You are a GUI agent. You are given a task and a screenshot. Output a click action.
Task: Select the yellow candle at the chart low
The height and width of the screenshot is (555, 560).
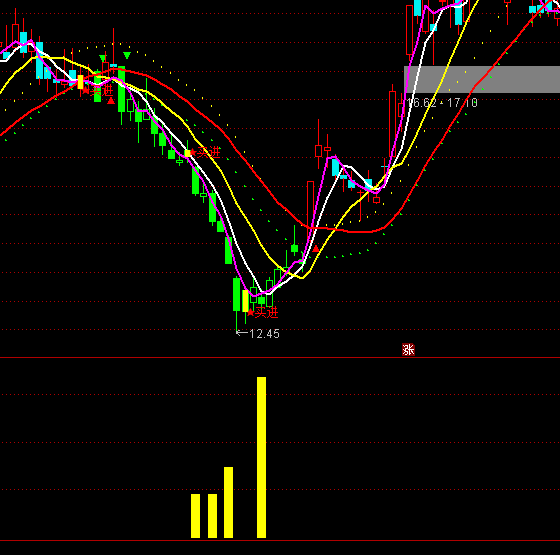point(245,301)
